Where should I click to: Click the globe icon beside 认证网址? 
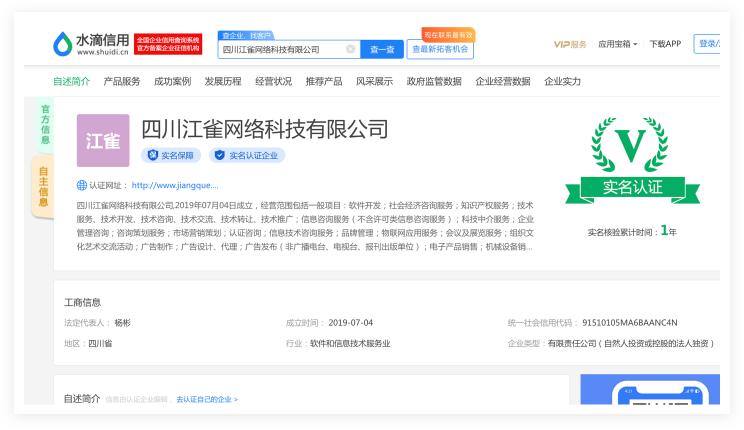82,185
